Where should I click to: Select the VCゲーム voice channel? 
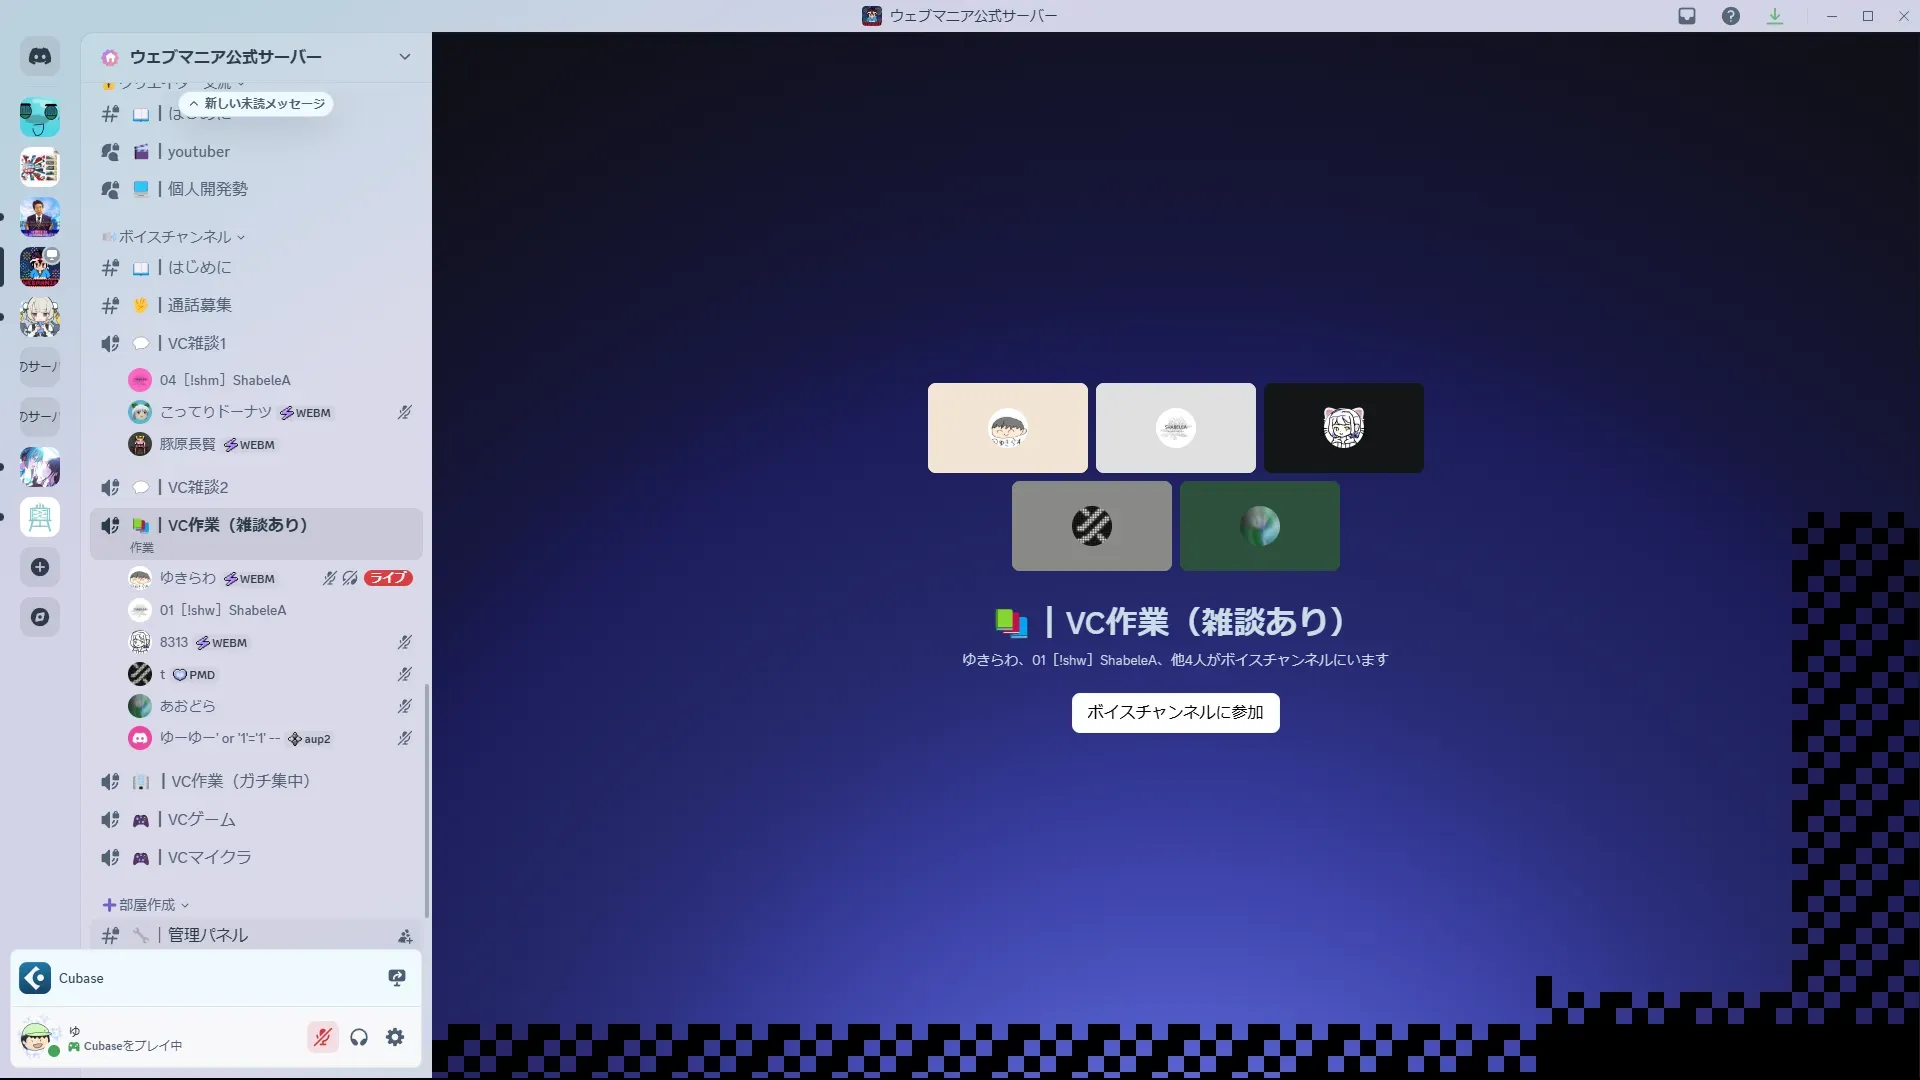202,819
